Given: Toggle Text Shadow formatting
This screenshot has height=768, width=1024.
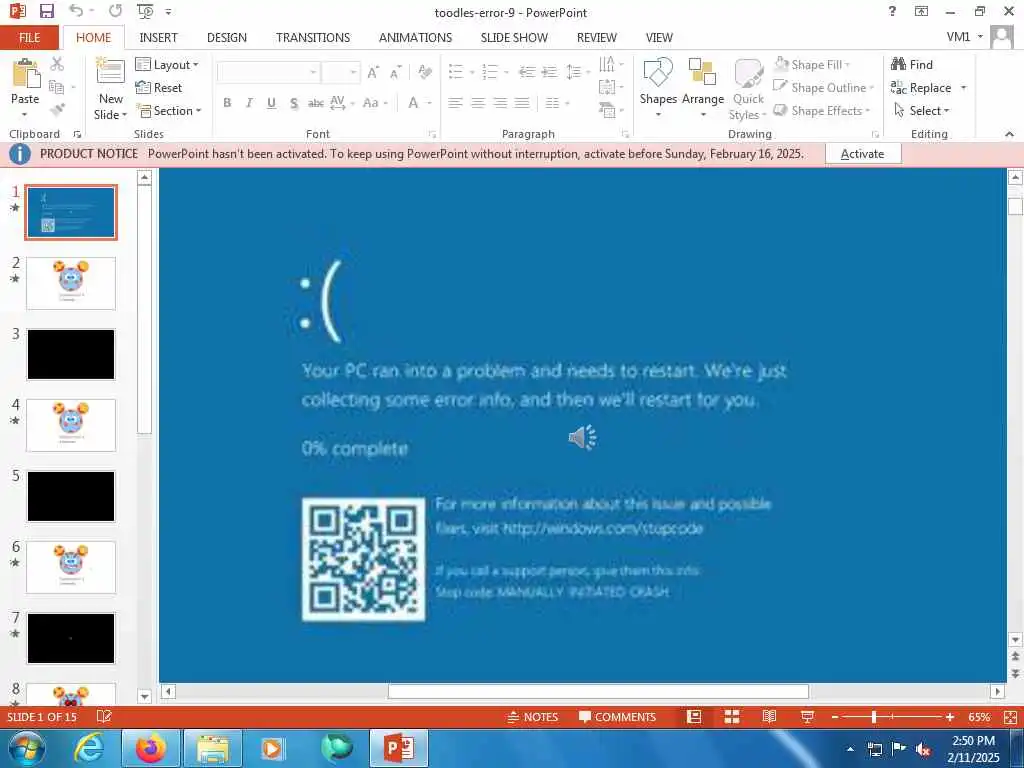Looking at the screenshot, I should pyautogui.click(x=294, y=103).
